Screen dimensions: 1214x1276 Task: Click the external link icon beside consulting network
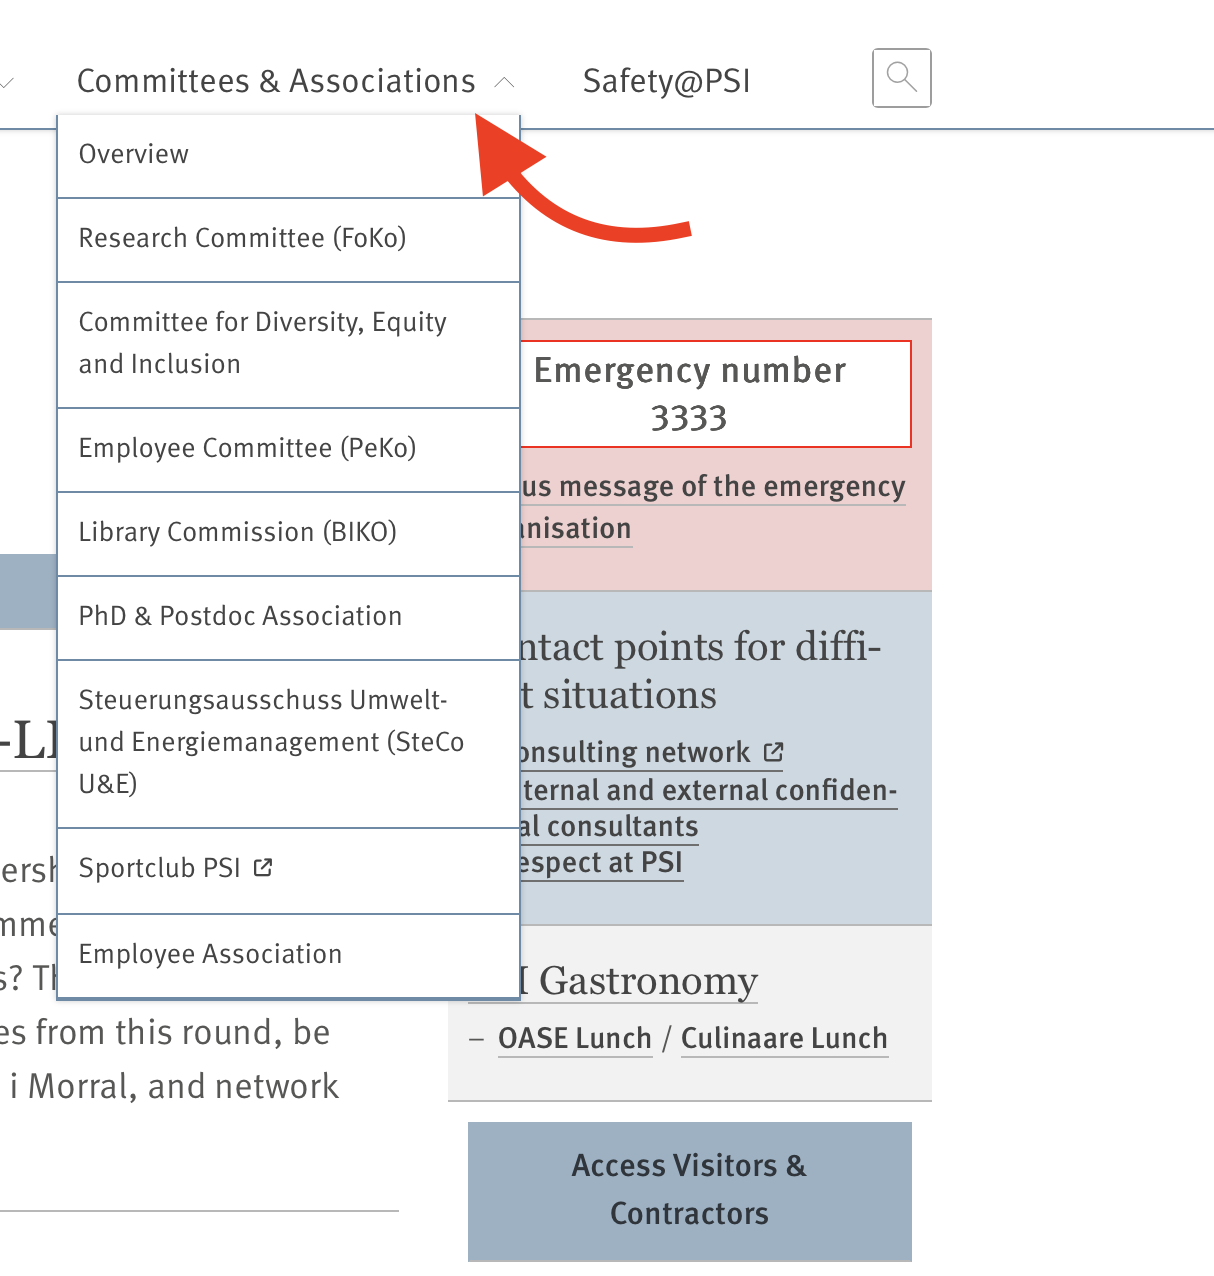pyautogui.click(x=773, y=752)
